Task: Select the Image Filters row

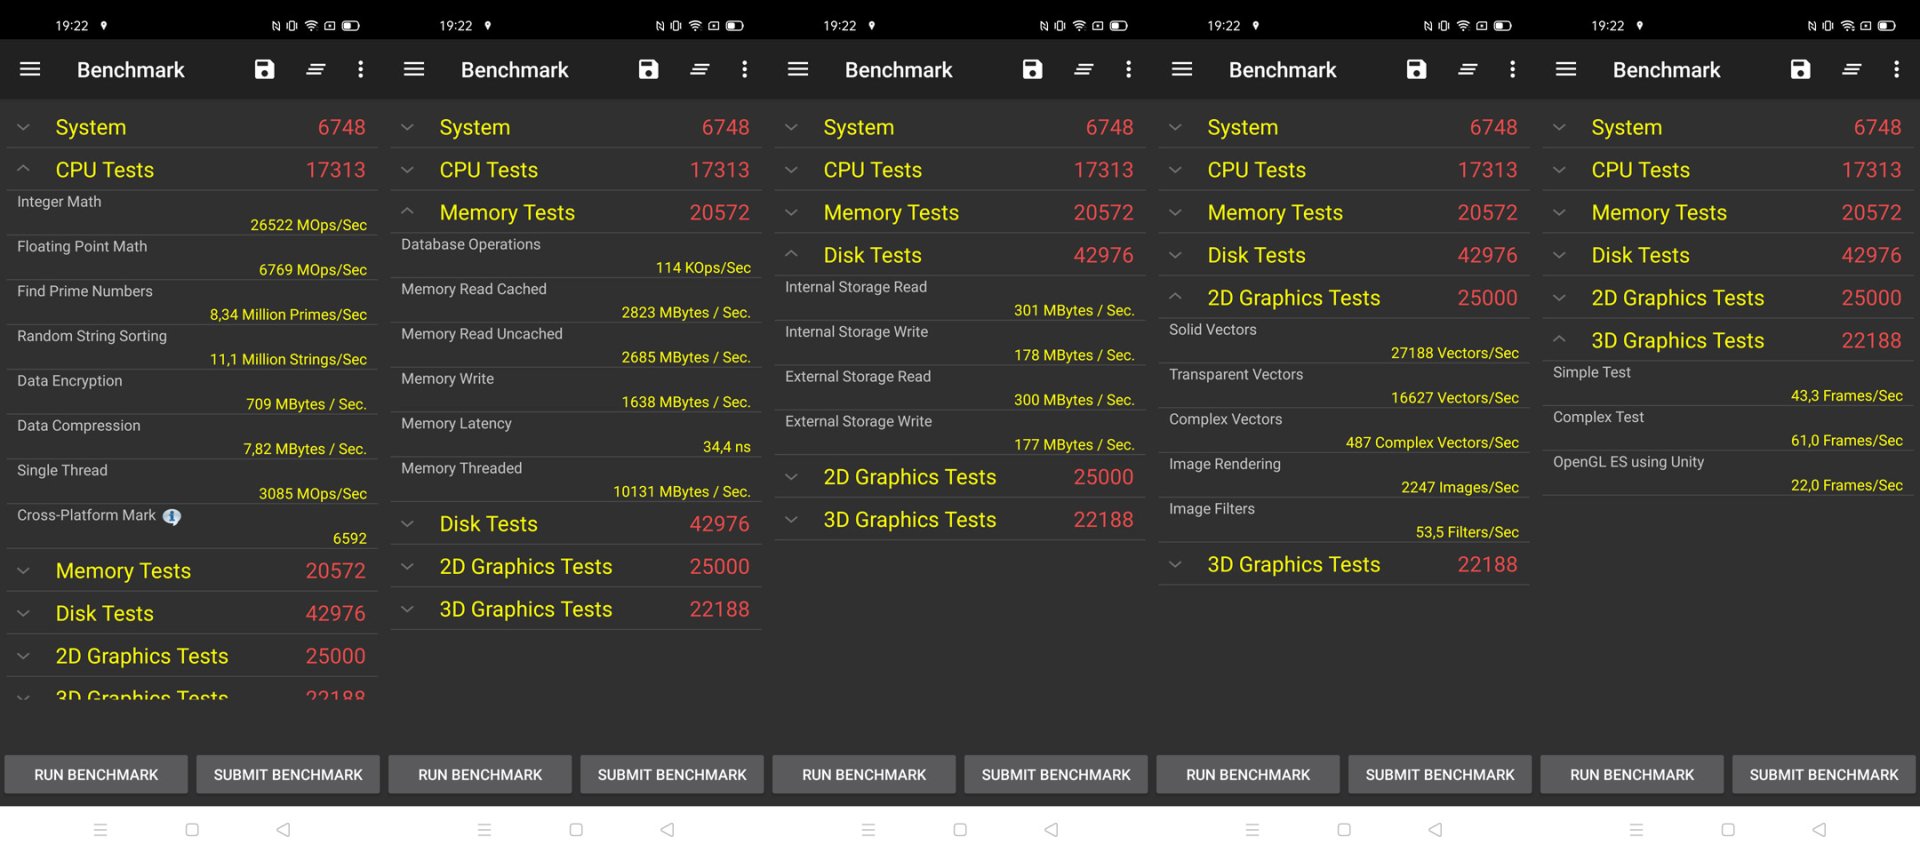Action: [1344, 520]
